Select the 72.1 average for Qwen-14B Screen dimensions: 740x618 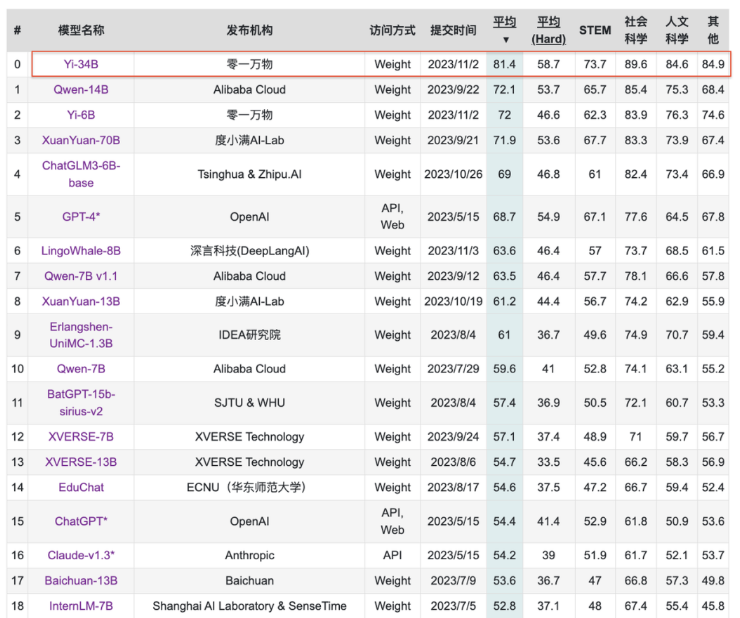(x=505, y=90)
